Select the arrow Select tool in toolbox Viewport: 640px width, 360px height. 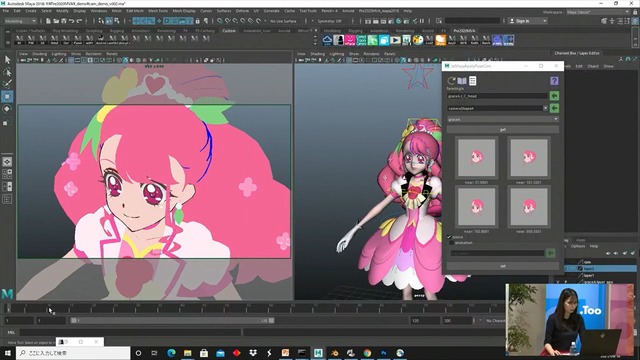pos(7,60)
